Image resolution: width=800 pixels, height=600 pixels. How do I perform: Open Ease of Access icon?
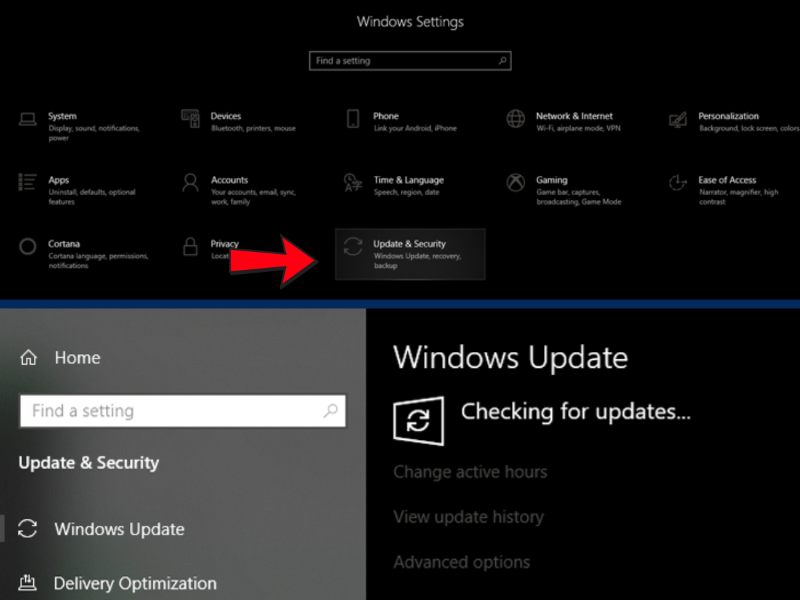click(678, 183)
